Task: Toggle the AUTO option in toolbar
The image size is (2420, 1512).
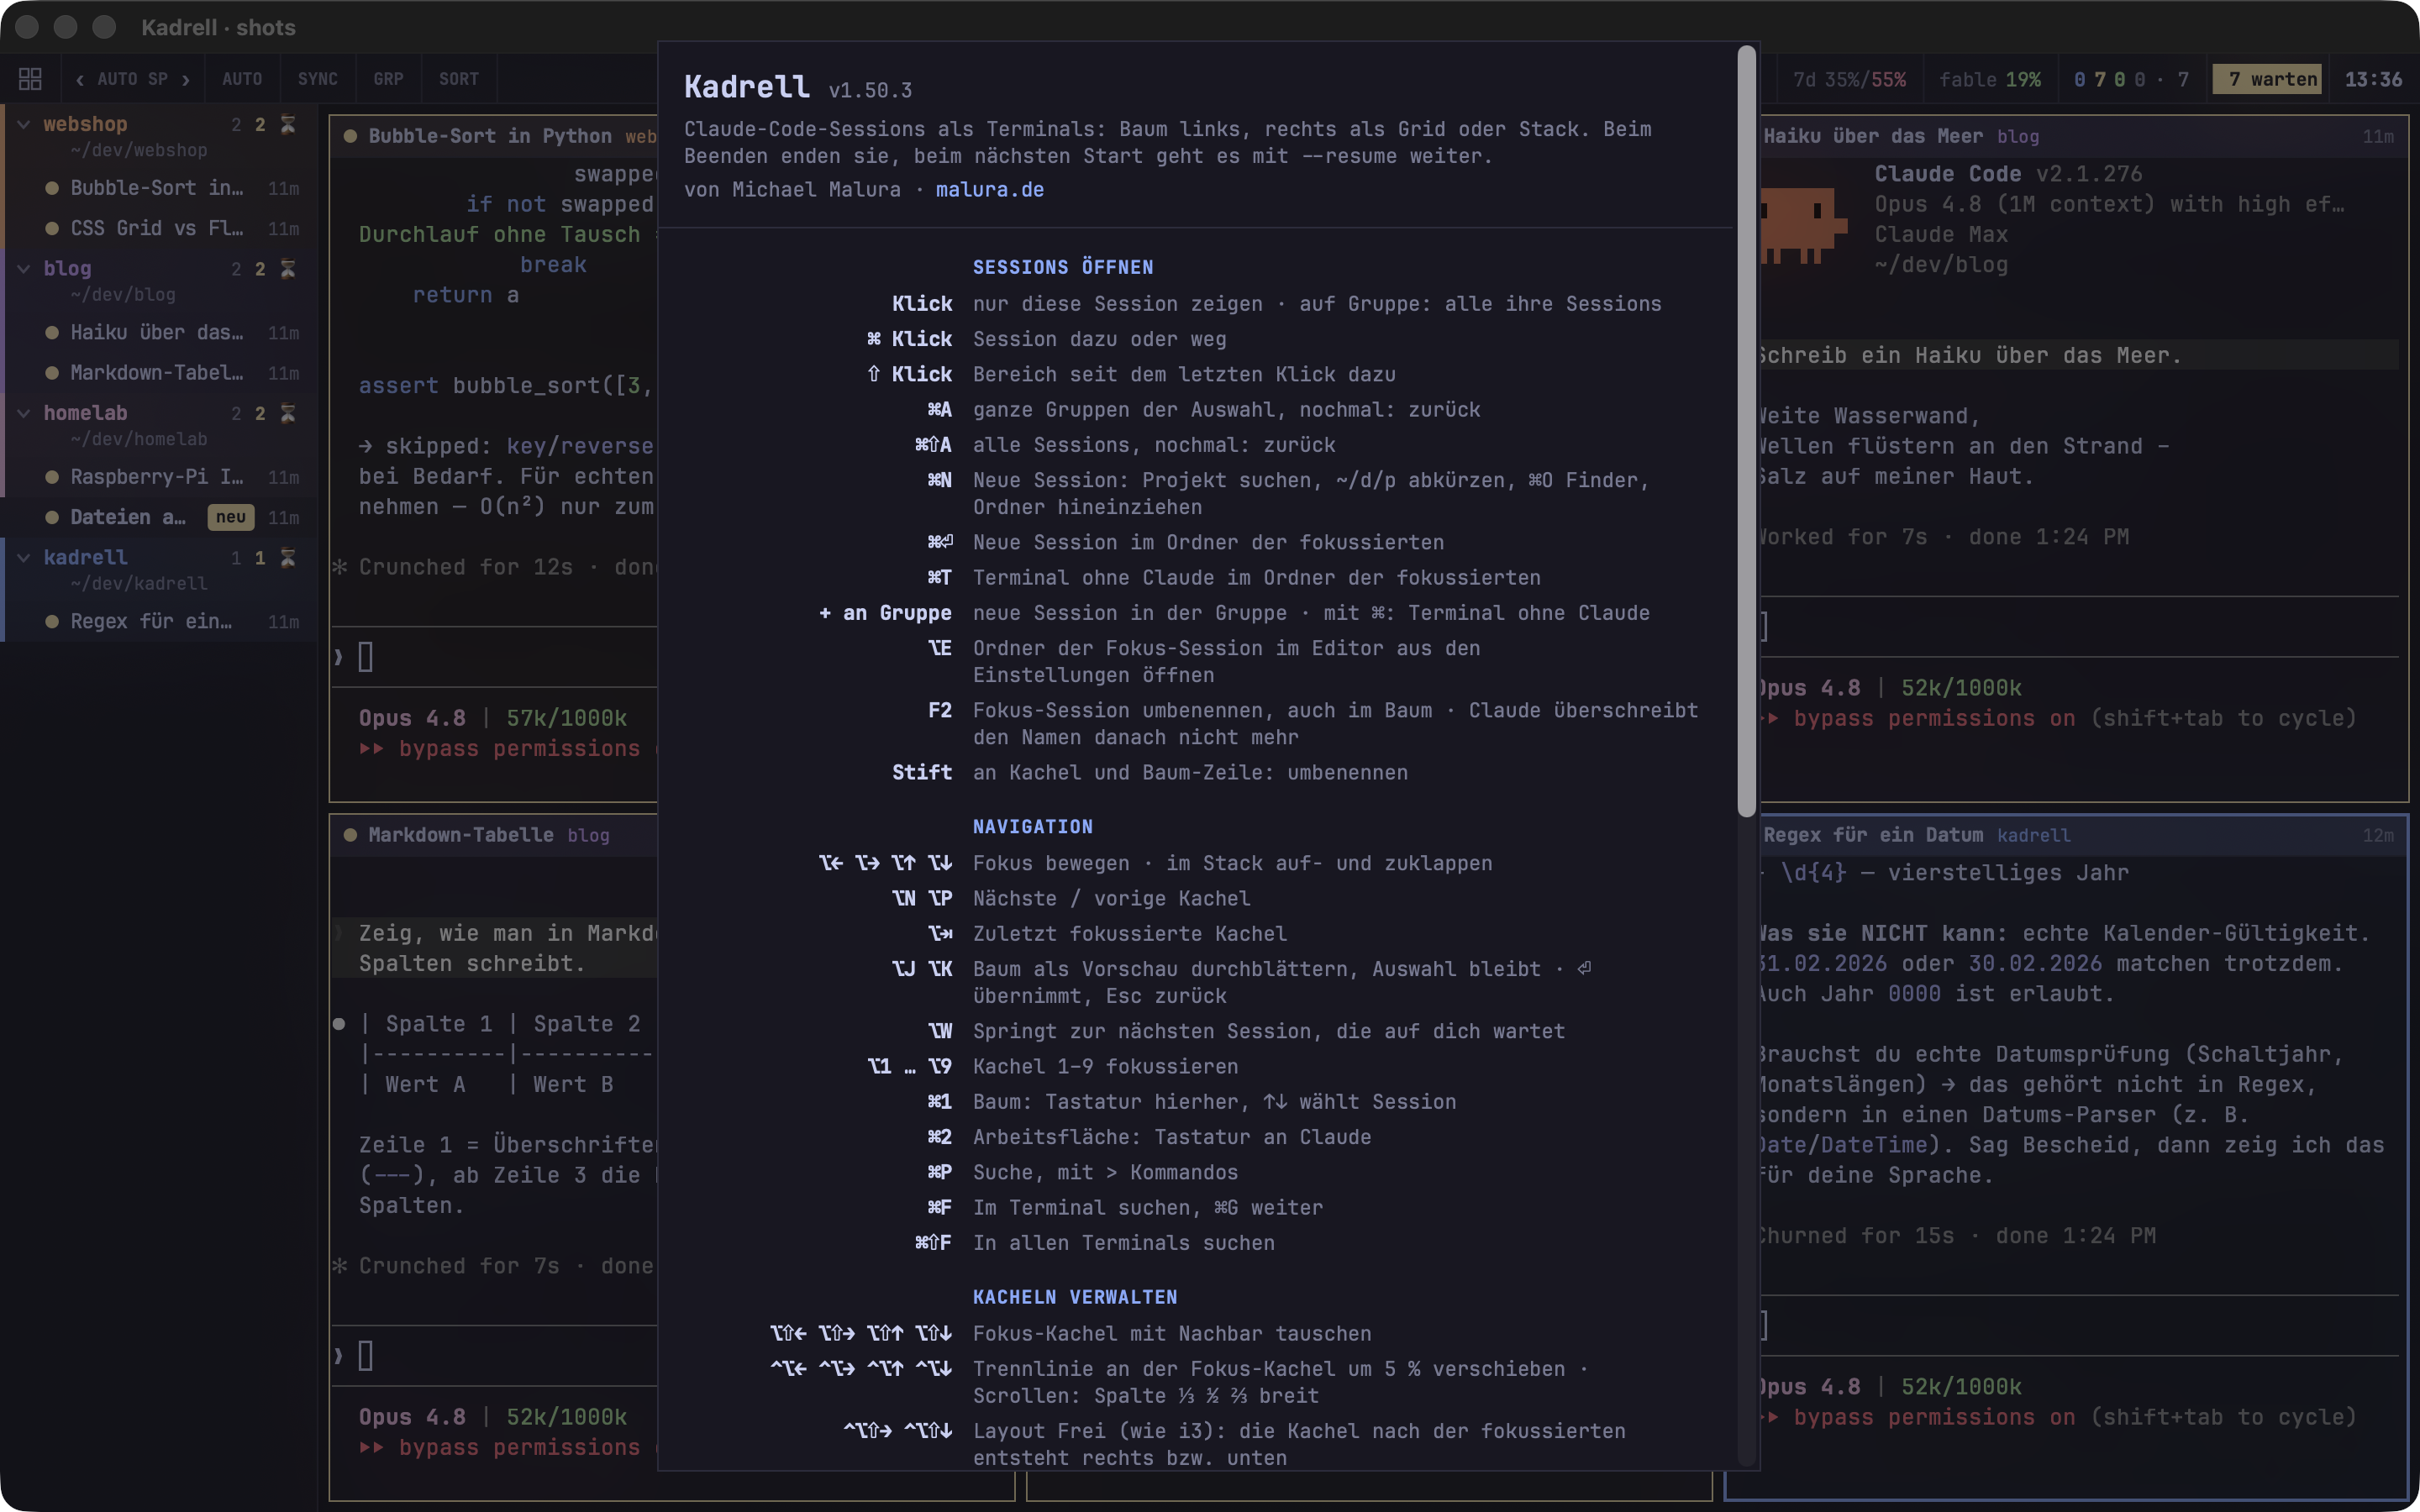Action: point(242,79)
